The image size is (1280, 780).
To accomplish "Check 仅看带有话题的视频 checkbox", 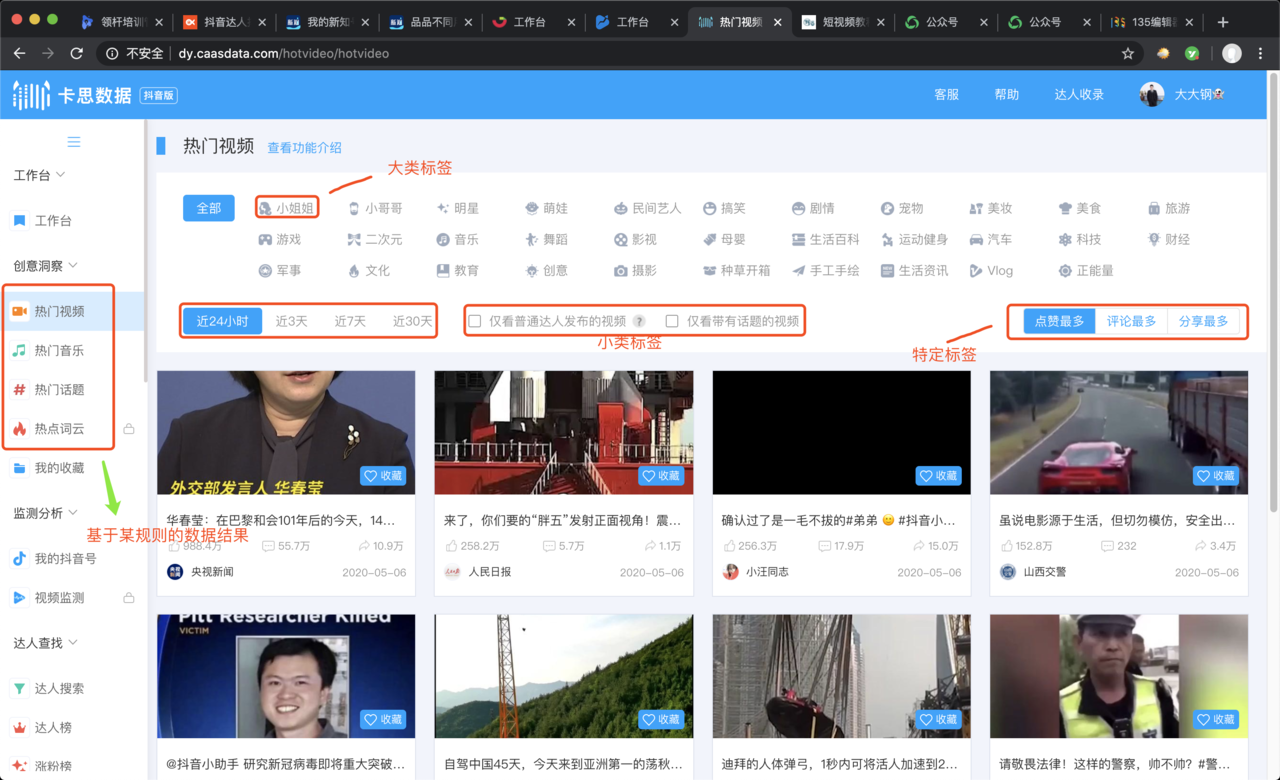I will click(672, 321).
